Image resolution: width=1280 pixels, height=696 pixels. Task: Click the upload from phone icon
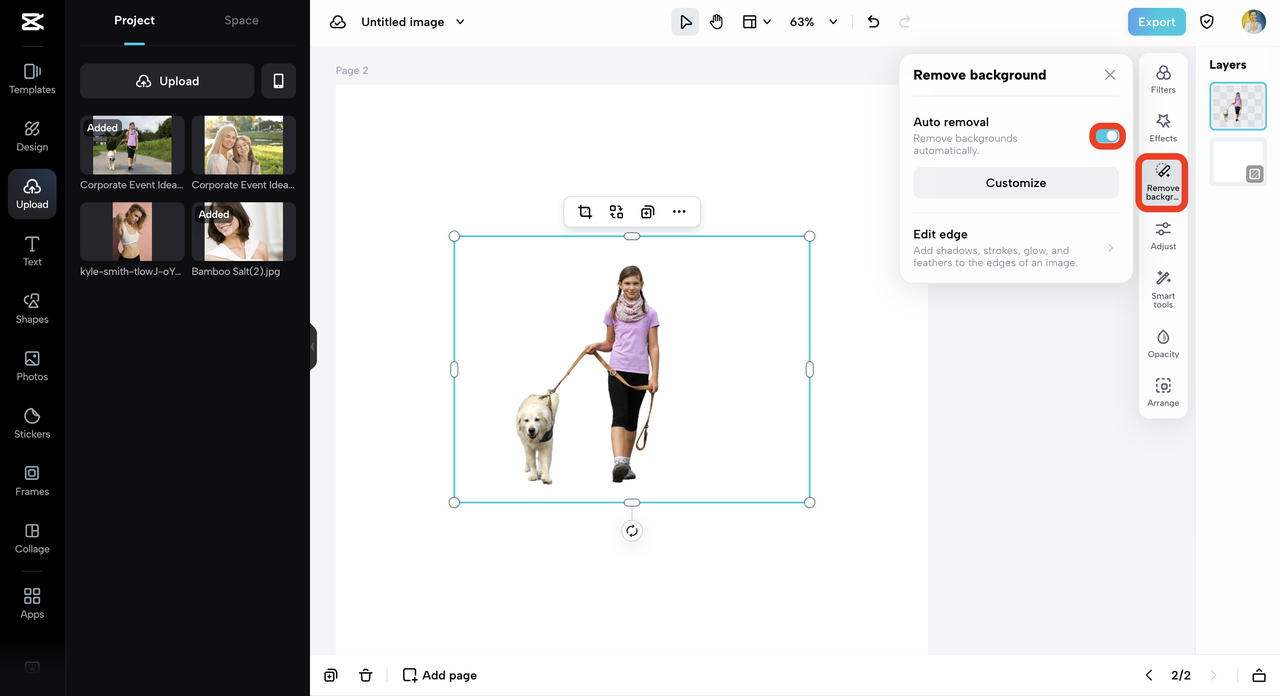coord(278,81)
